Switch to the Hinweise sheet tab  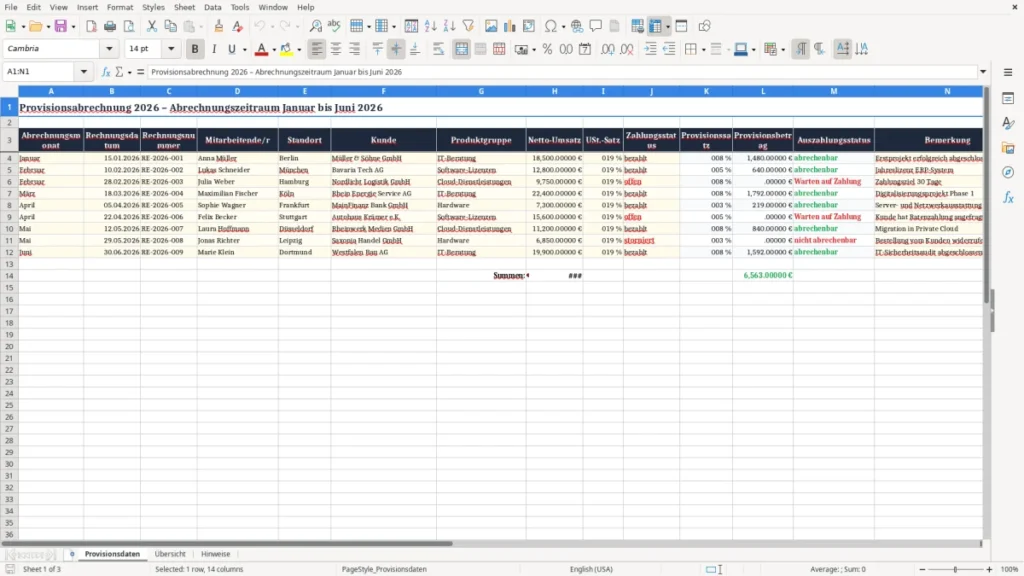point(216,554)
